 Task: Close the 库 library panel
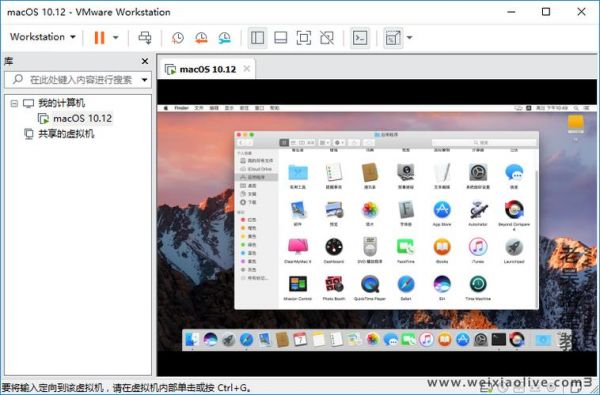click(x=145, y=61)
